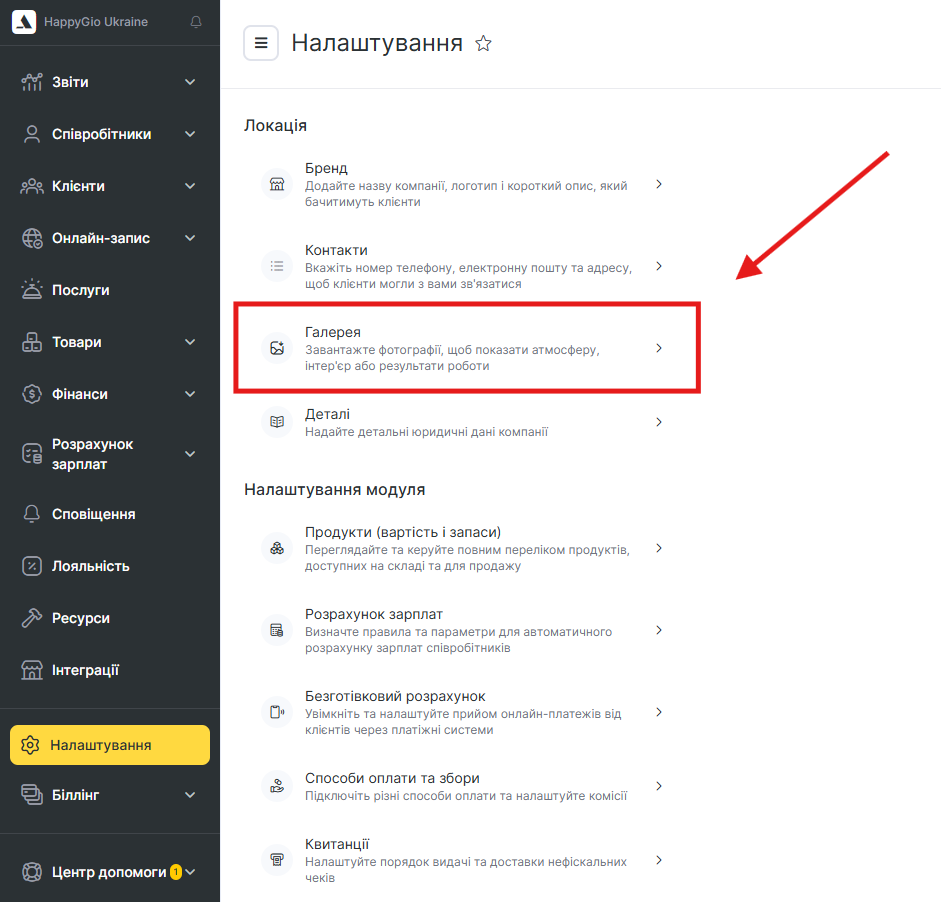Screen dimensions: 941x902
Task: Click the Галерея image icon
Action: (276, 348)
